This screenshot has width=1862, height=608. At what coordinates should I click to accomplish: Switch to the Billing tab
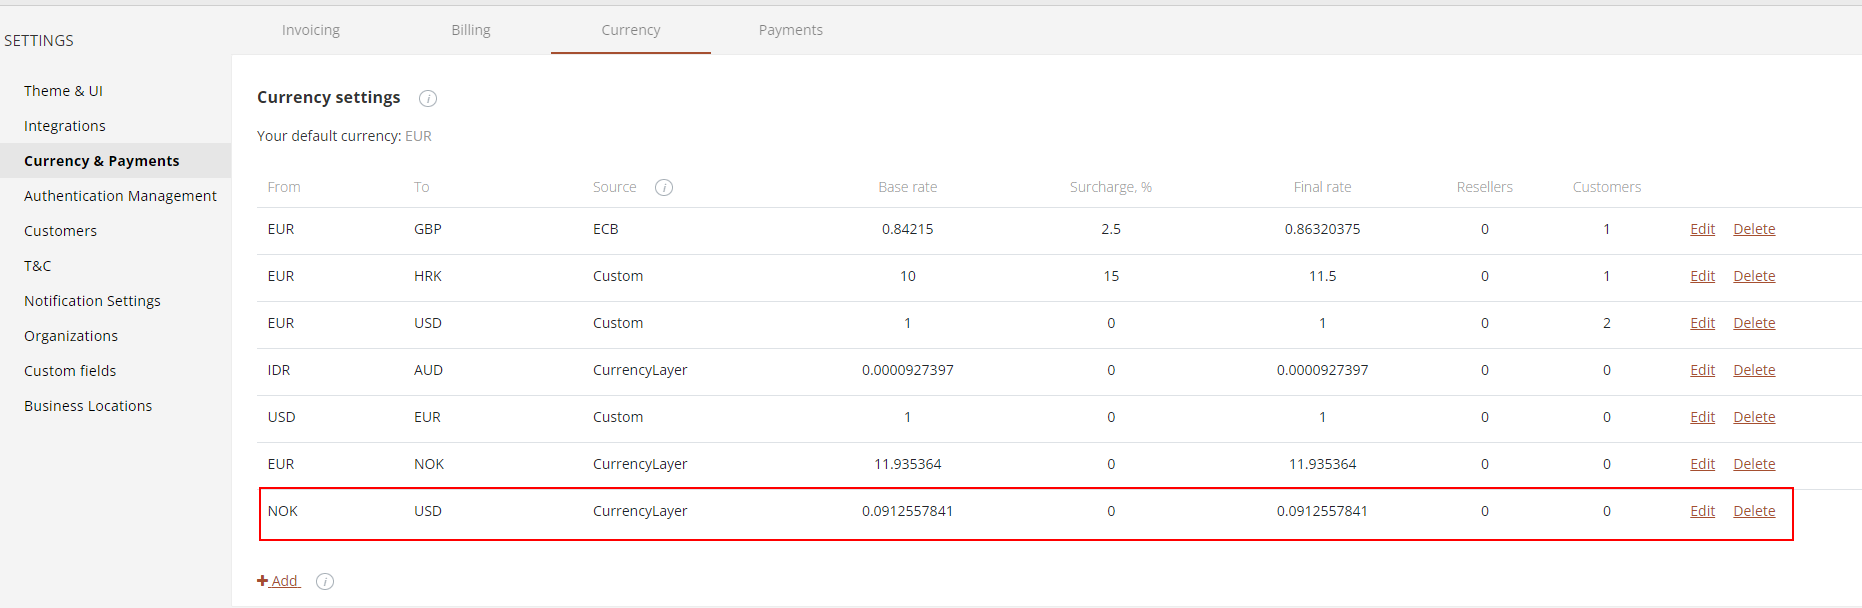(x=471, y=30)
